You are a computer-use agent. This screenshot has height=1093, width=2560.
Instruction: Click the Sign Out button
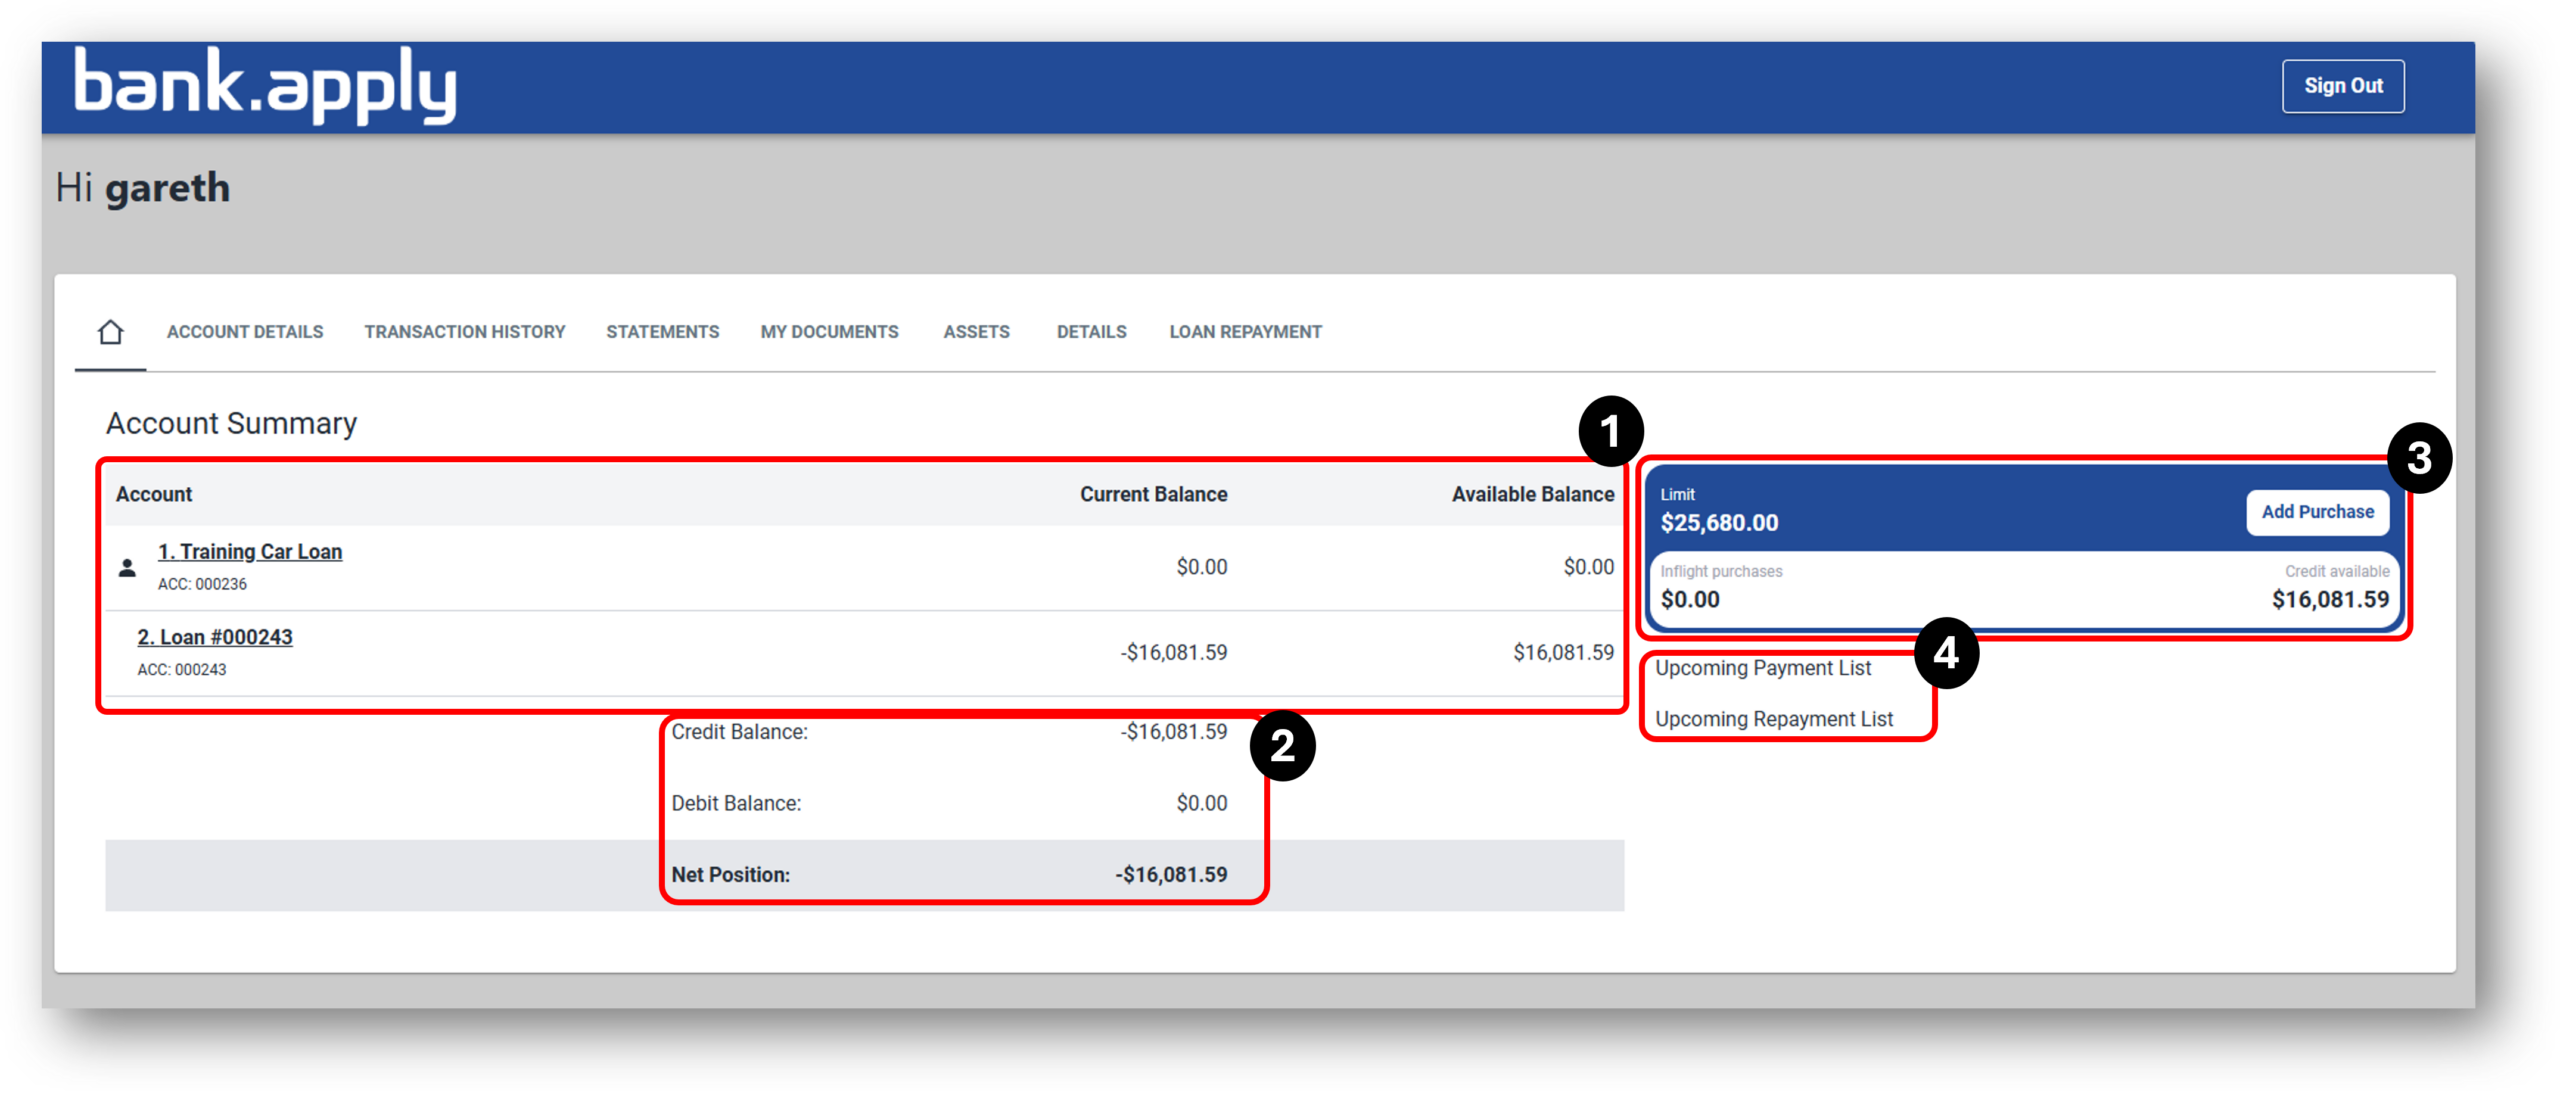click(x=2343, y=86)
